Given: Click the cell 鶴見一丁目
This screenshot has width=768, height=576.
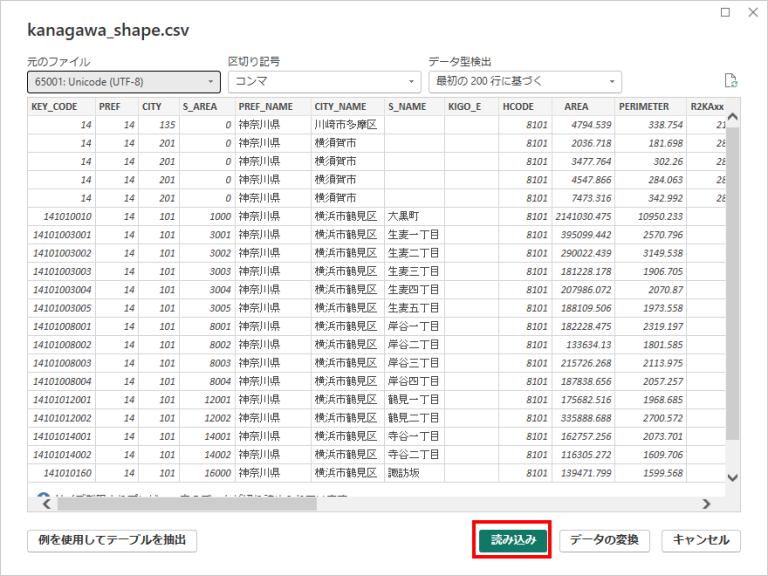Looking at the screenshot, I should tap(413, 400).
